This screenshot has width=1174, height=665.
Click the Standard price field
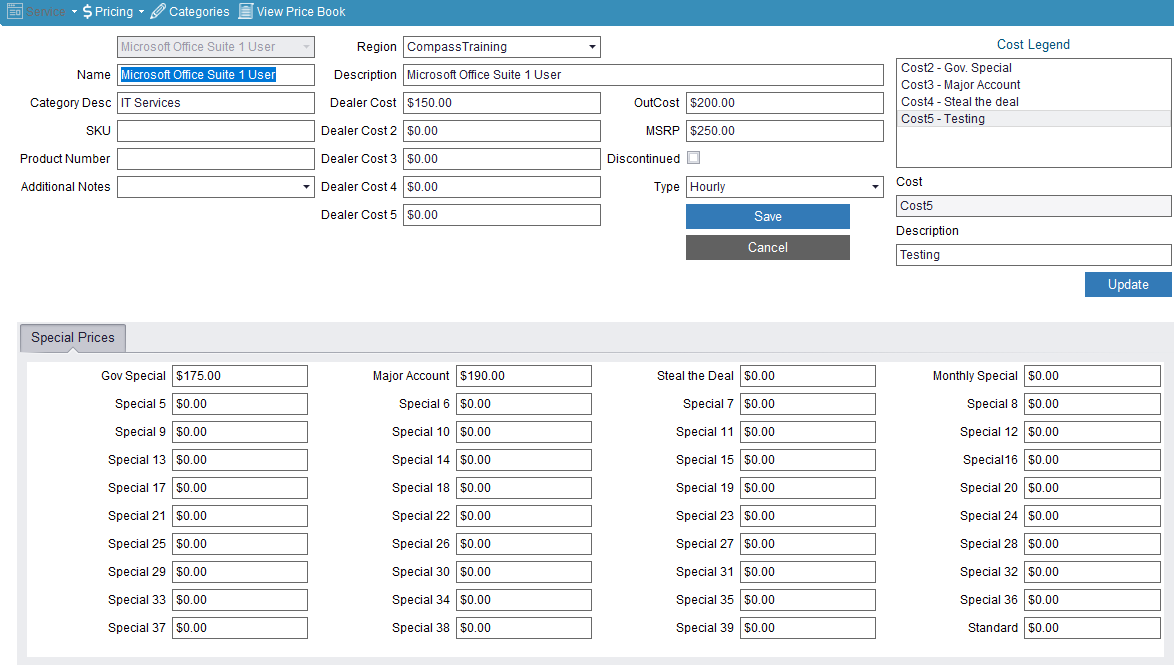(x=1092, y=628)
